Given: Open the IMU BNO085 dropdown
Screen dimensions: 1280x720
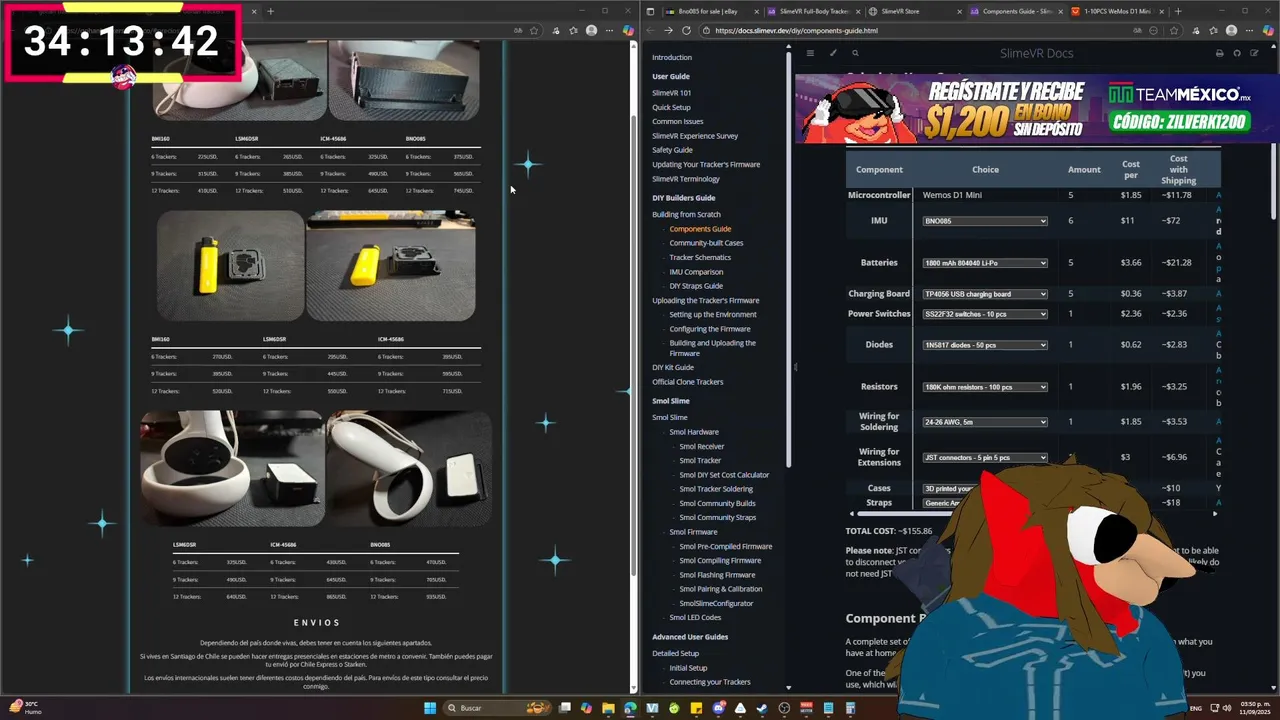Looking at the screenshot, I should (985, 221).
